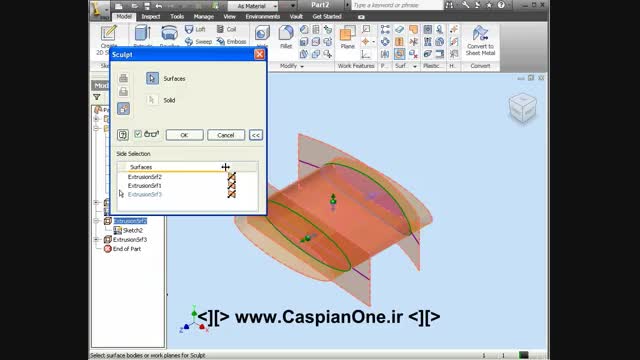Click Convert to Sheet Metal

pos(480,41)
